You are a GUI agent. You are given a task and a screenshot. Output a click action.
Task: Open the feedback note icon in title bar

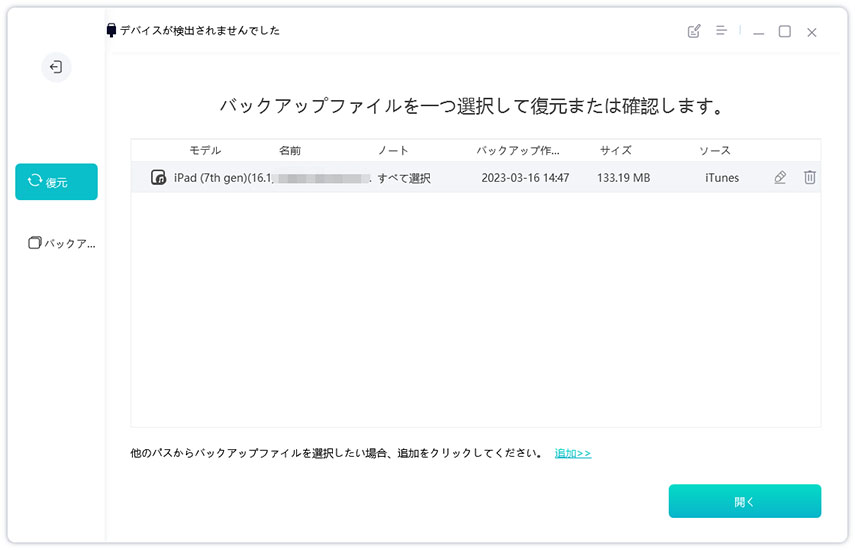pyautogui.click(x=694, y=32)
